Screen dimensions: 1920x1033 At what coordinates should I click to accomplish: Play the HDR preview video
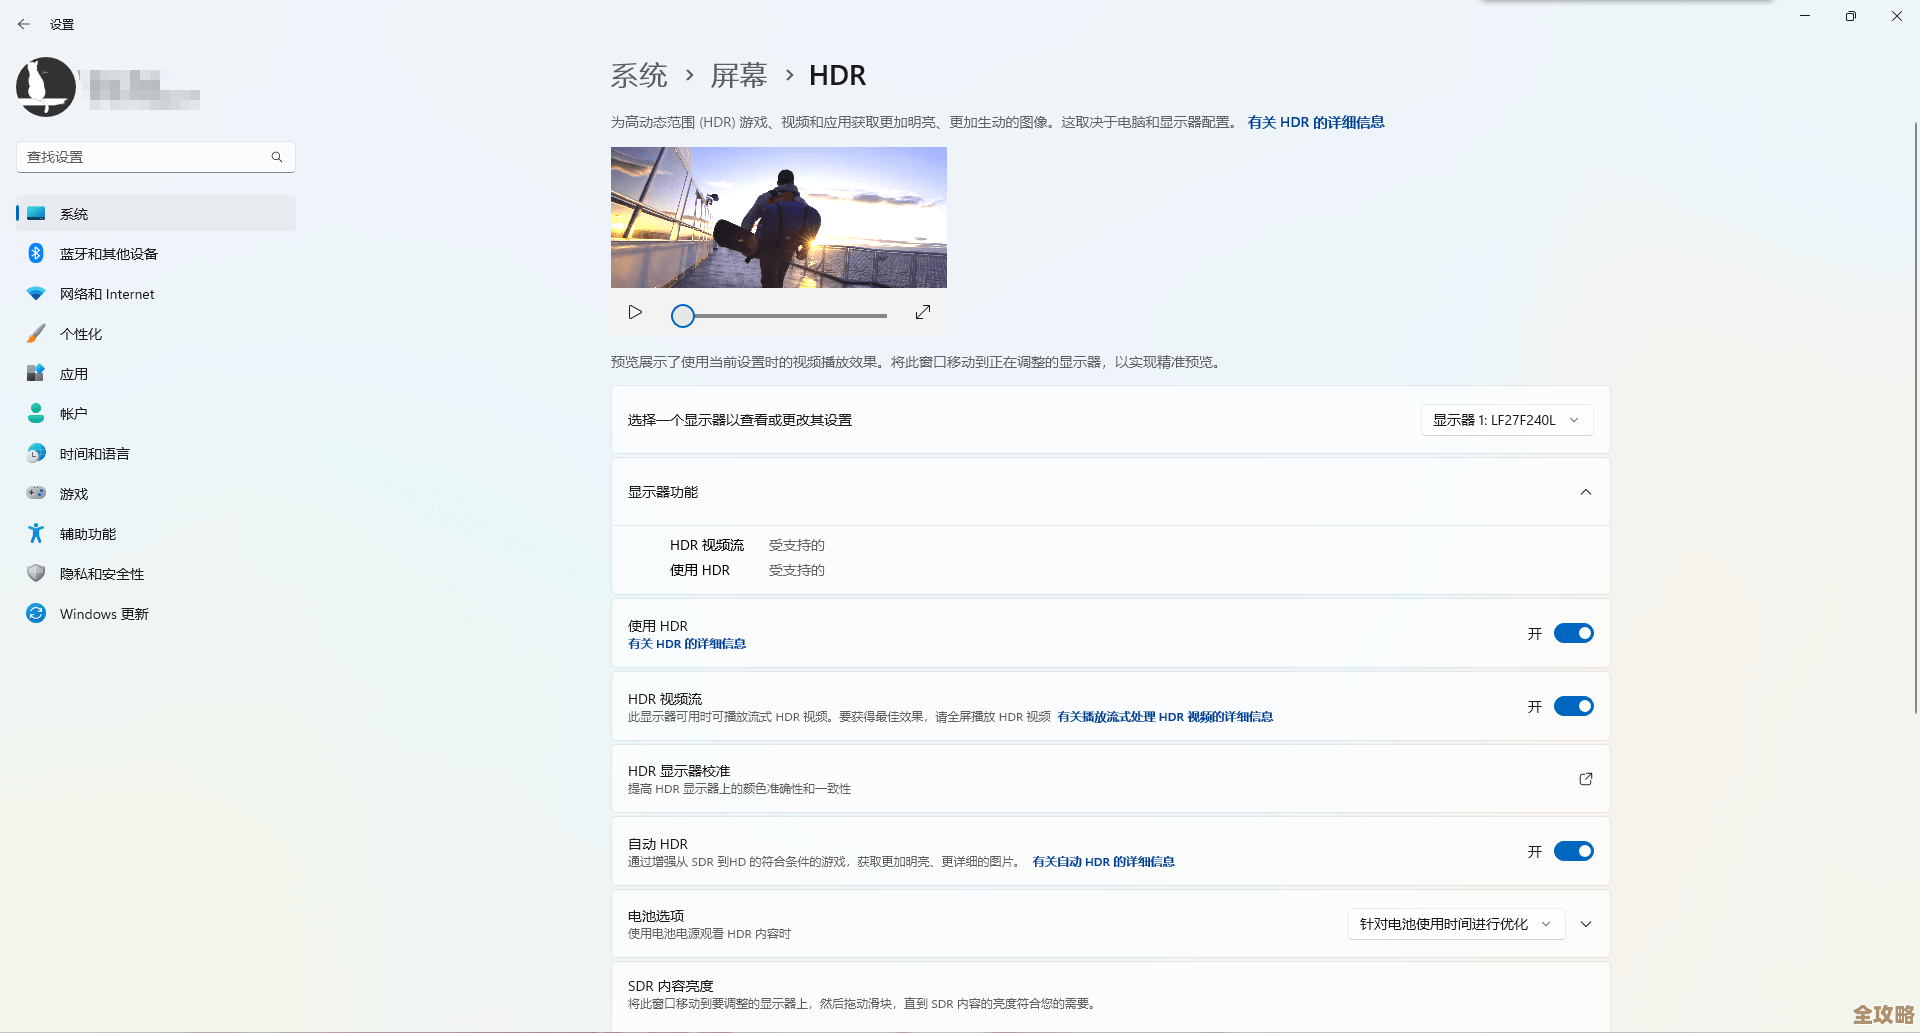(635, 312)
